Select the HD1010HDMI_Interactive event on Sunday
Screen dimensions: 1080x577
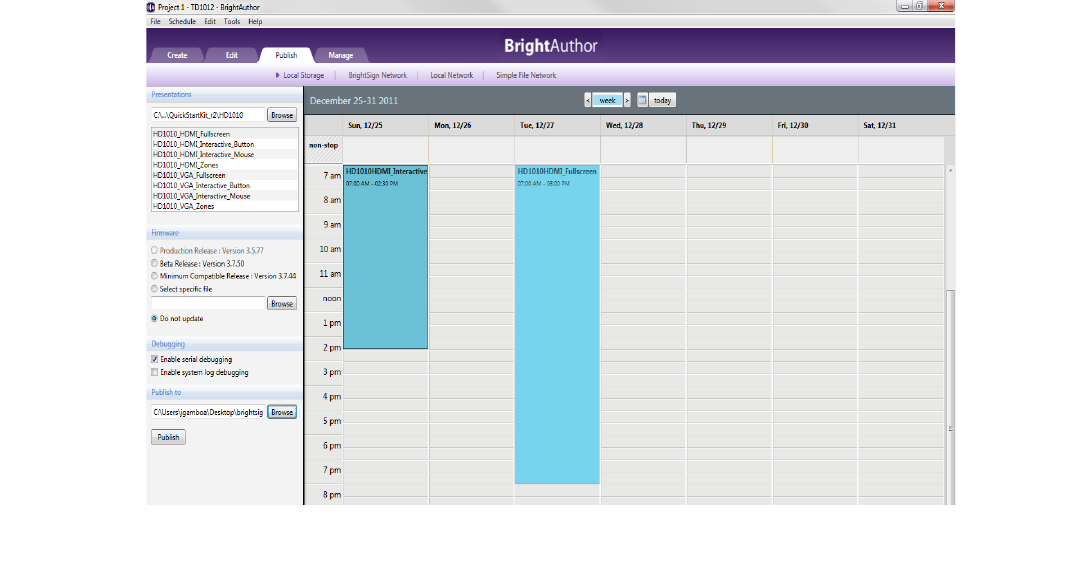pyautogui.click(x=386, y=257)
